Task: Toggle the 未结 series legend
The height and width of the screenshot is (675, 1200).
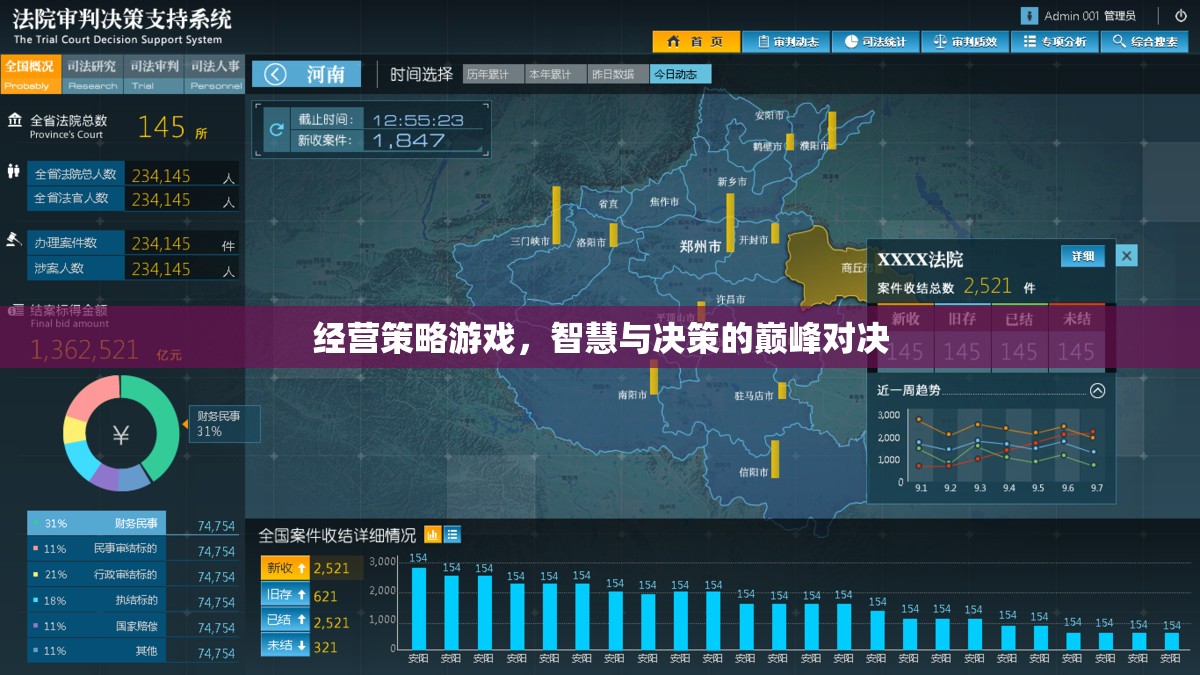Action: 286,647
